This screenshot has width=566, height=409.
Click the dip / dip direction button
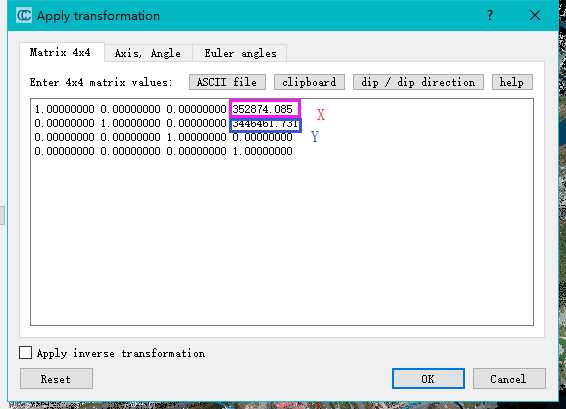[x=418, y=82]
